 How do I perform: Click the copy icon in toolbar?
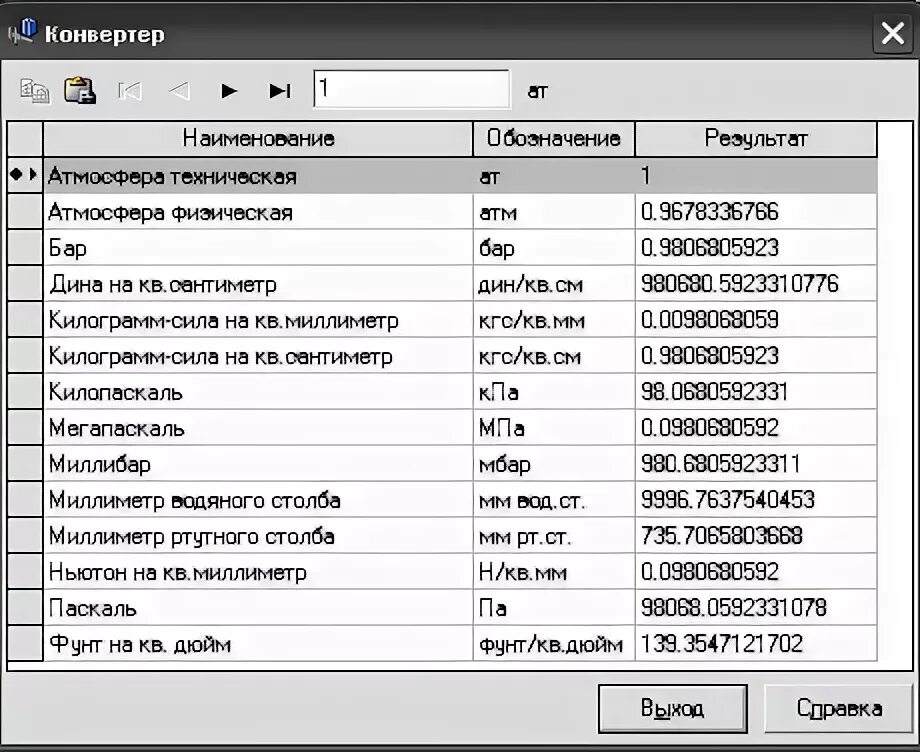click(35, 91)
